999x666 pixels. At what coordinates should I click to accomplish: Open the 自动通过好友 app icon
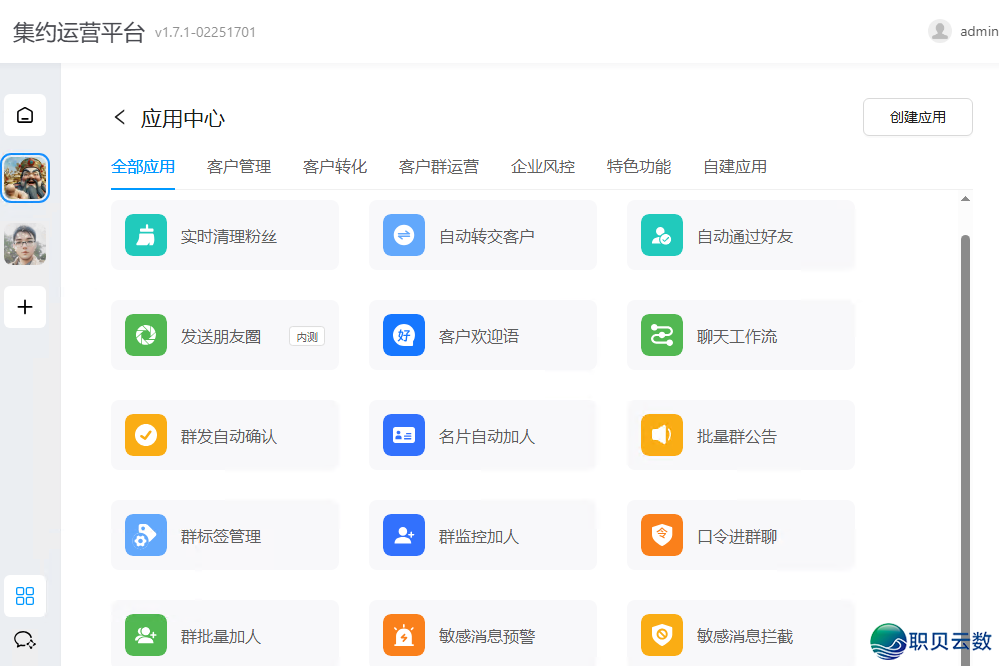tap(662, 236)
